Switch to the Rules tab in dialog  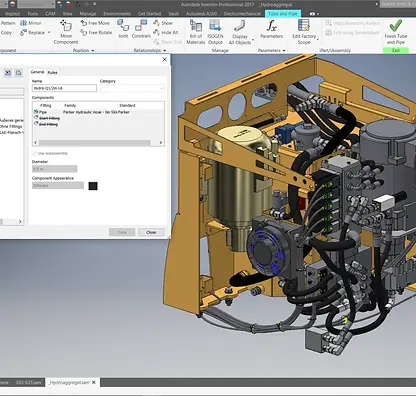click(52, 72)
